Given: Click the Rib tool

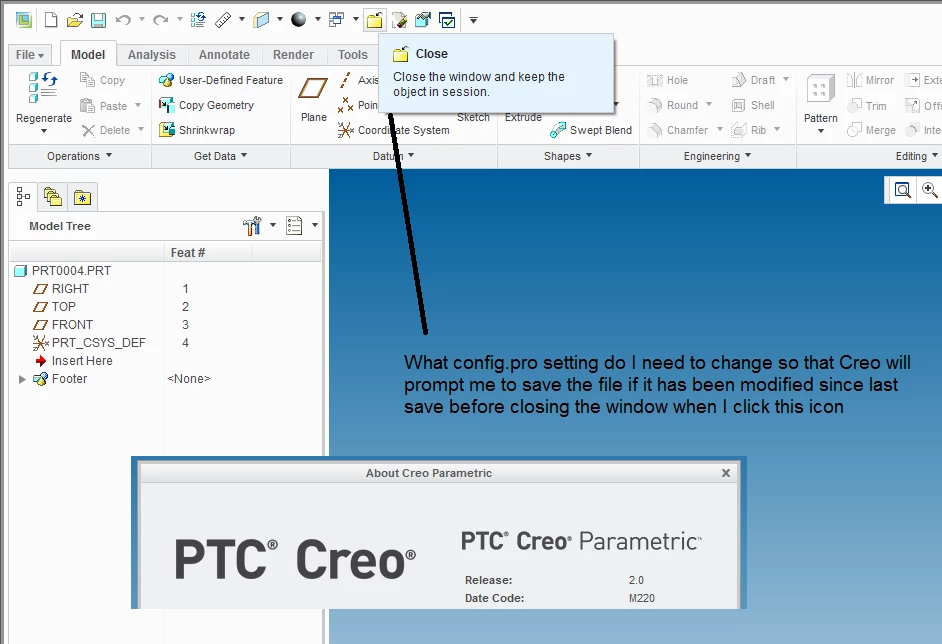Looking at the screenshot, I should (749, 130).
